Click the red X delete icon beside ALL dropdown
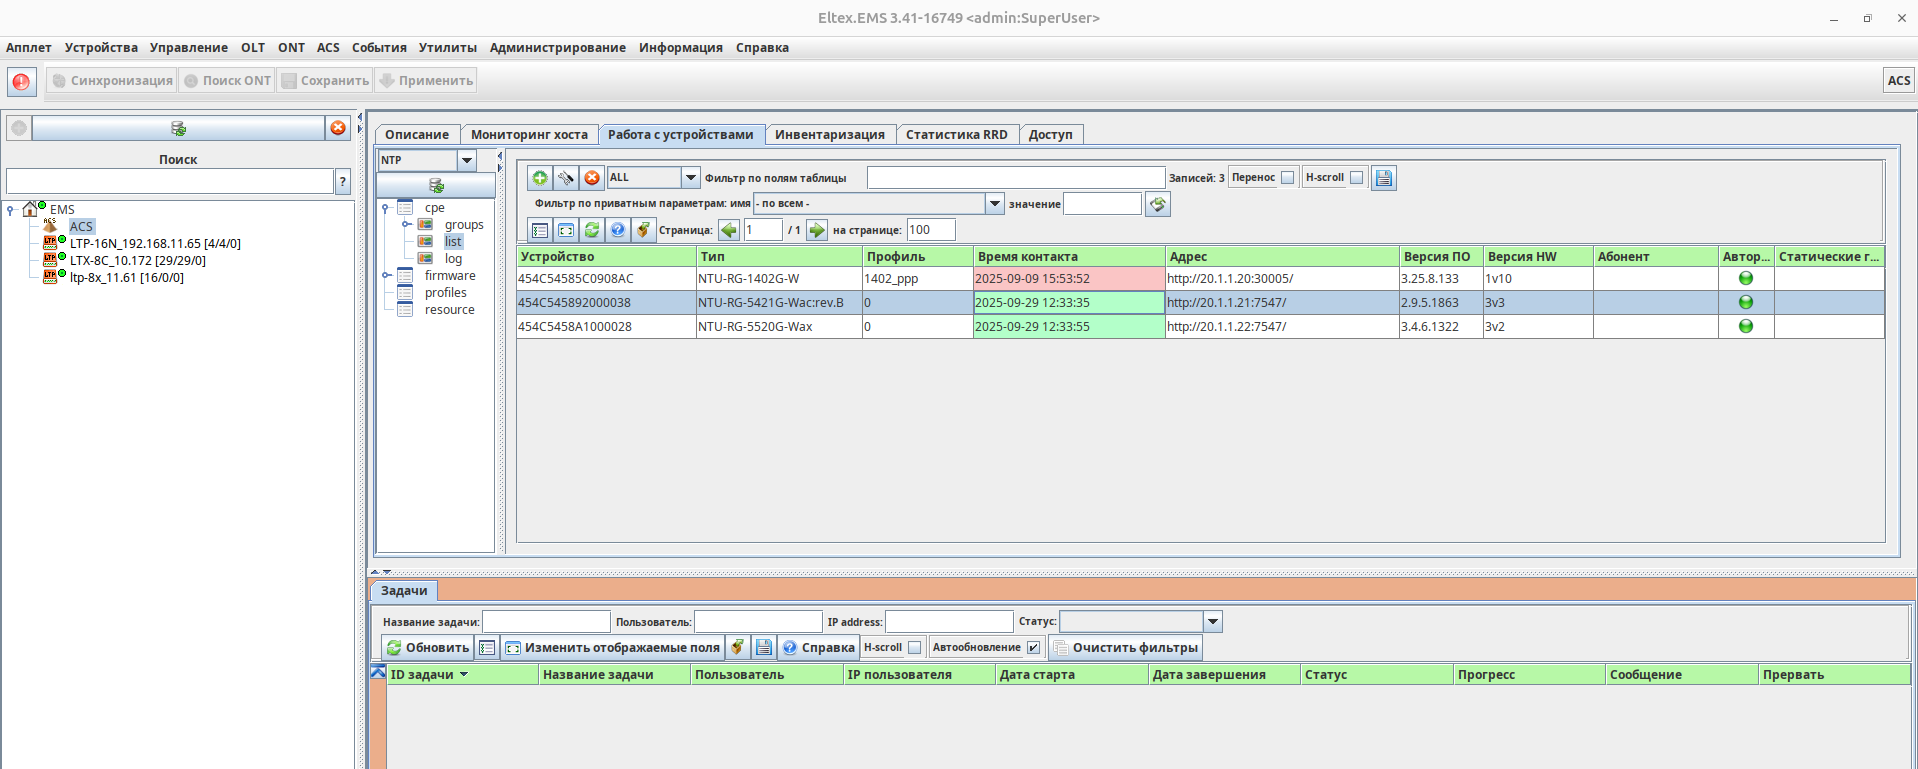1918x769 pixels. (x=592, y=178)
